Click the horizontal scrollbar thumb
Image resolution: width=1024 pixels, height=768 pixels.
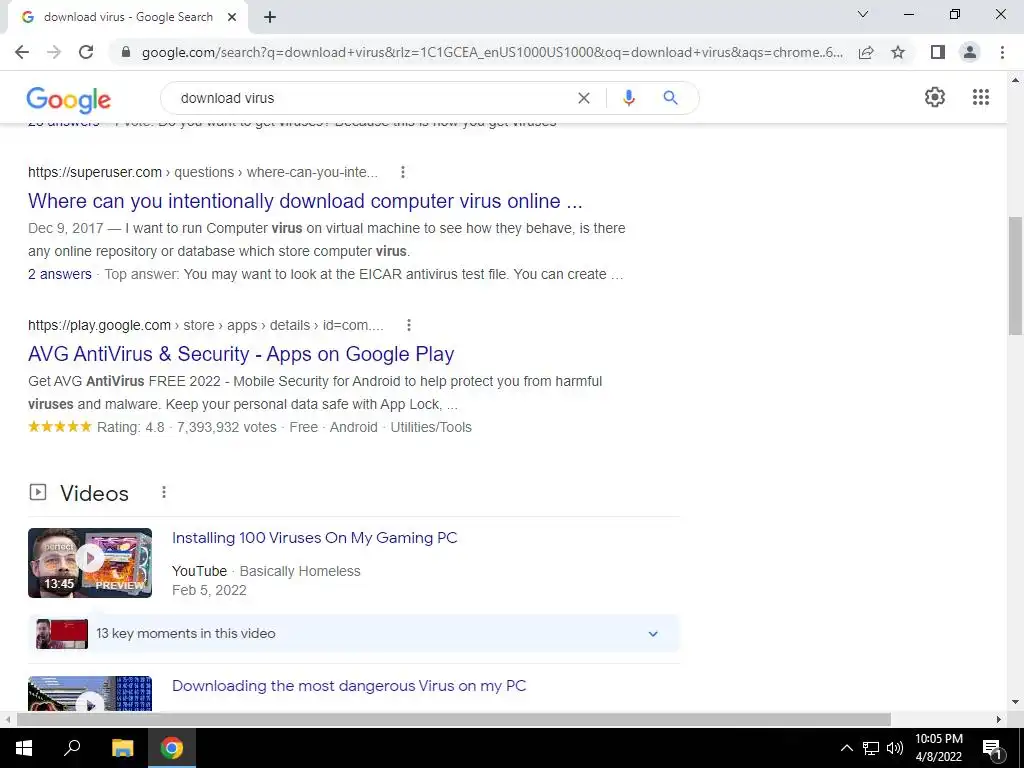click(454, 719)
